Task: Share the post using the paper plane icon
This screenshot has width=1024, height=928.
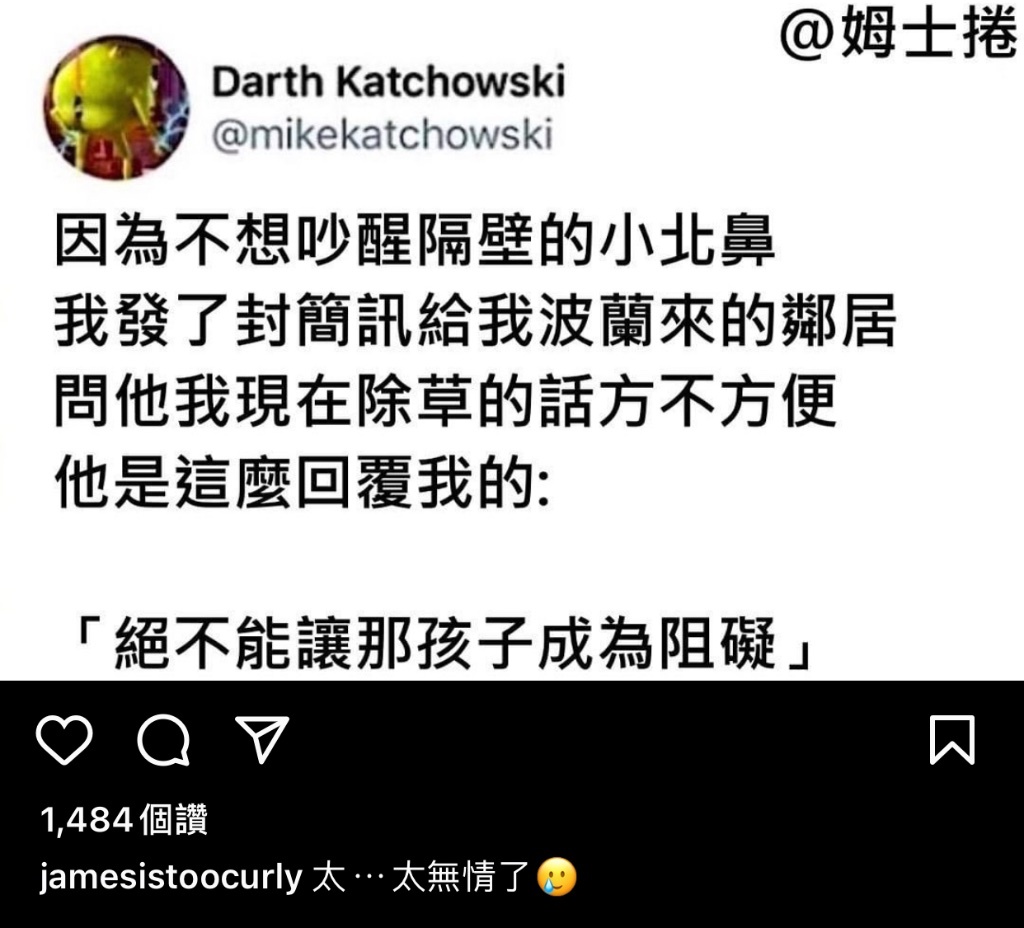Action: [262, 739]
